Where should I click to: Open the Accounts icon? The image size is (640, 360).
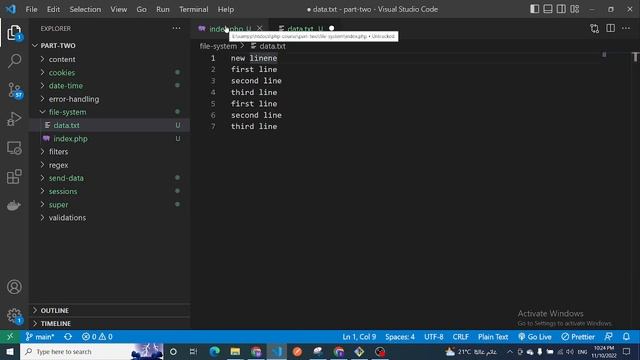coord(14,287)
